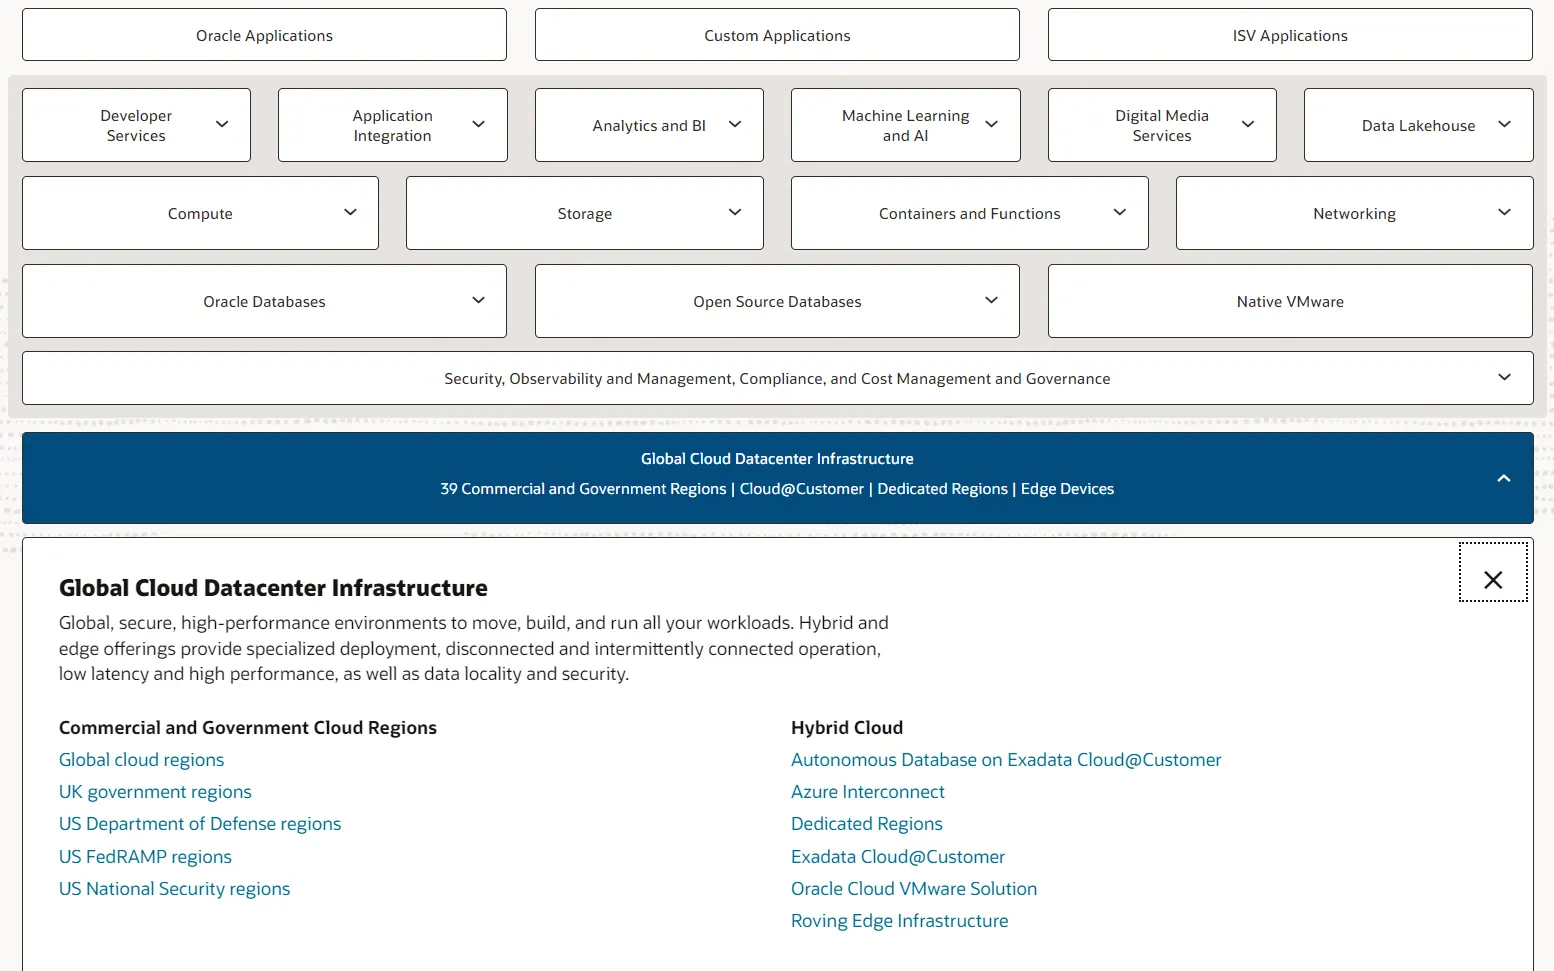Open the Storage dropdown
The height and width of the screenshot is (971, 1554).
[584, 213]
